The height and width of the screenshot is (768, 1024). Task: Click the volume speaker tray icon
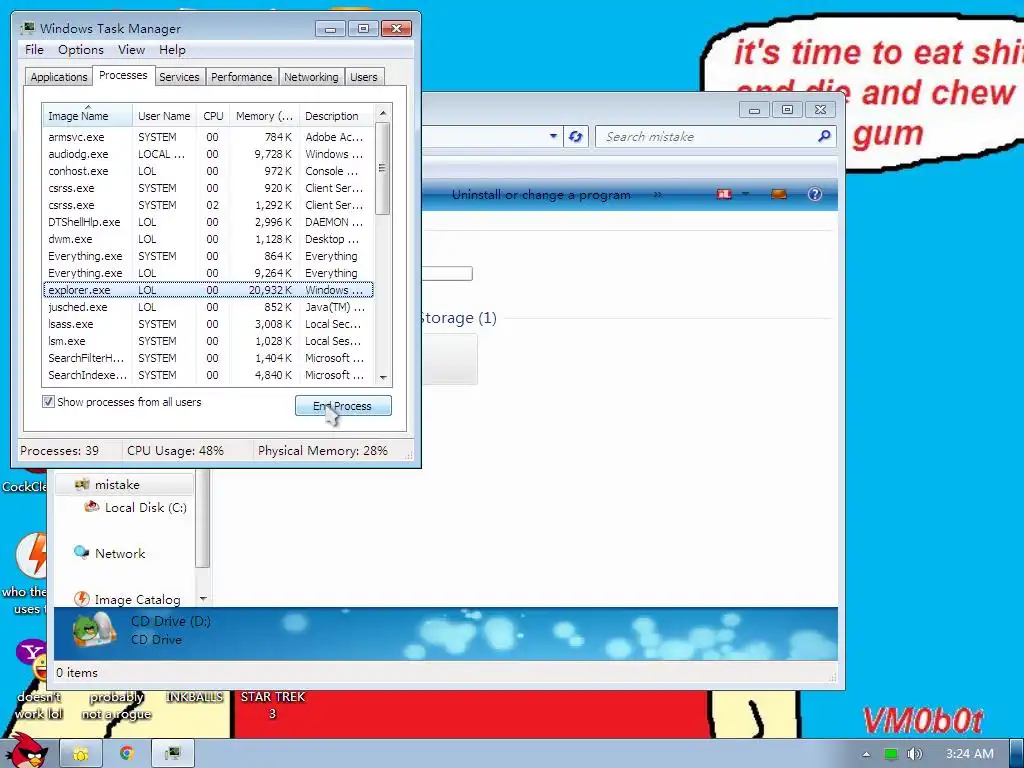[914, 754]
